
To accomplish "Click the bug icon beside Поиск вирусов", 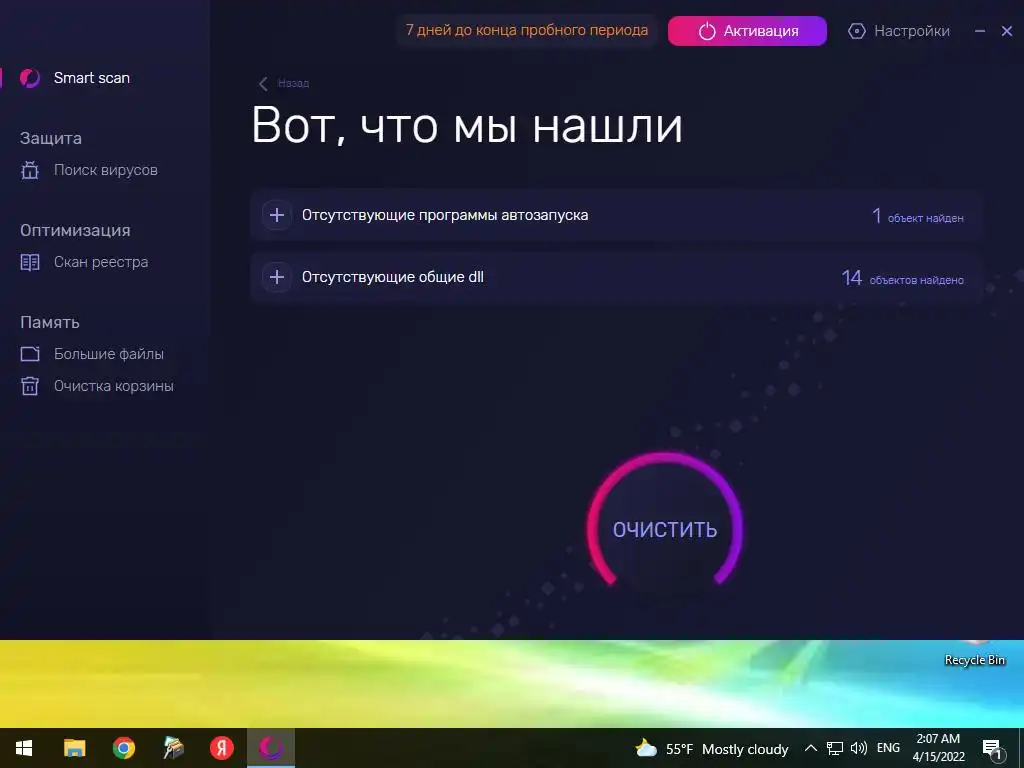I will (30, 170).
